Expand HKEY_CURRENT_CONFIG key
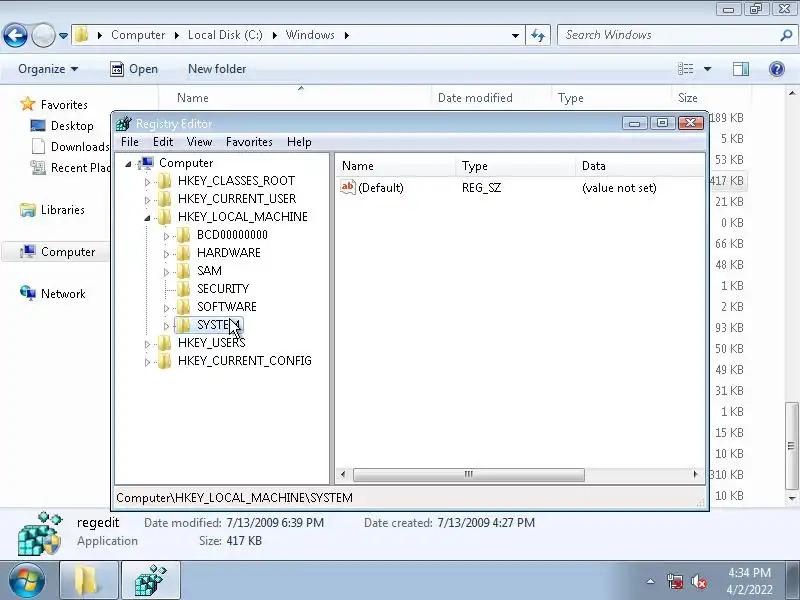Screen dimensions: 800x600 click(147, 362)
